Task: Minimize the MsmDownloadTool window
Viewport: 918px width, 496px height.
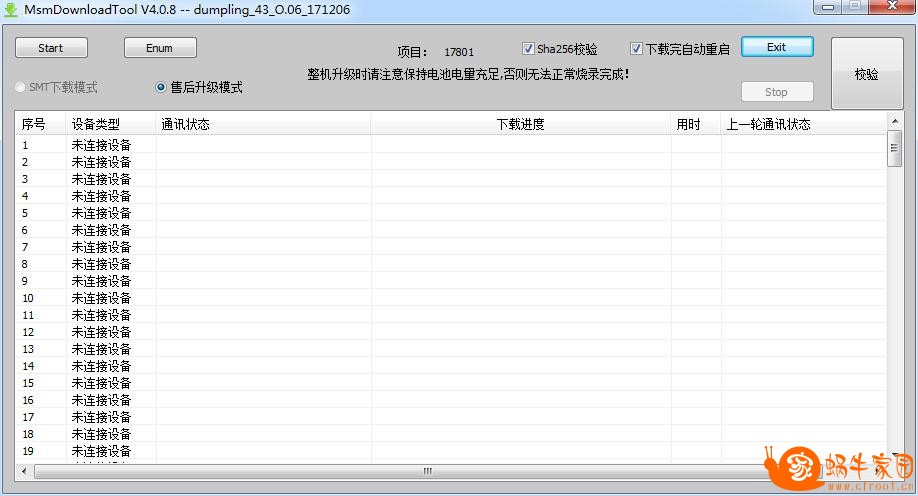Action: [x=828, y=6]
